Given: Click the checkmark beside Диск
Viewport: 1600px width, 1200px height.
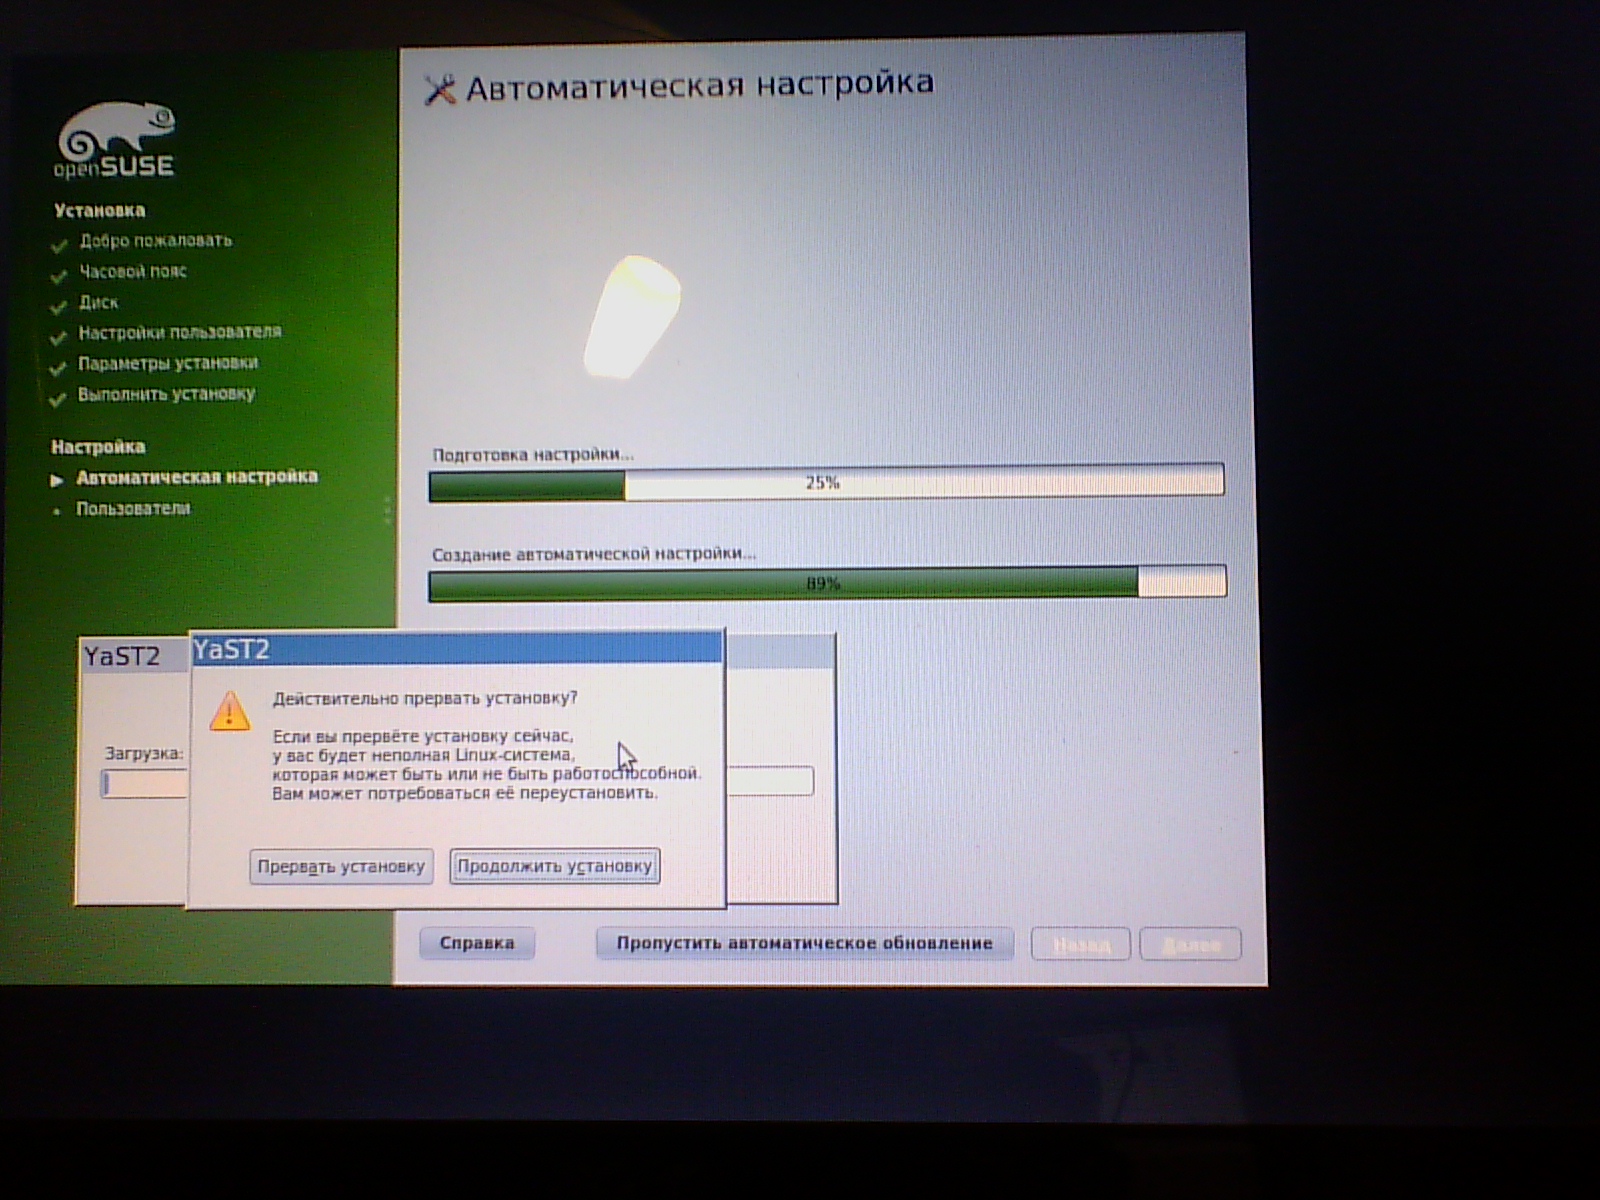Looking at the screenshot, I should (59, 305).
